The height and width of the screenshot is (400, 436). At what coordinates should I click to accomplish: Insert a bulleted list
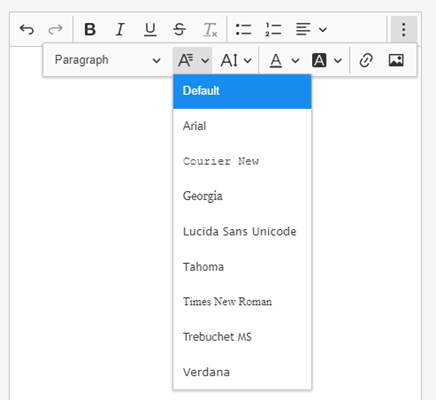pyautogui.click(x=243, y=29)
